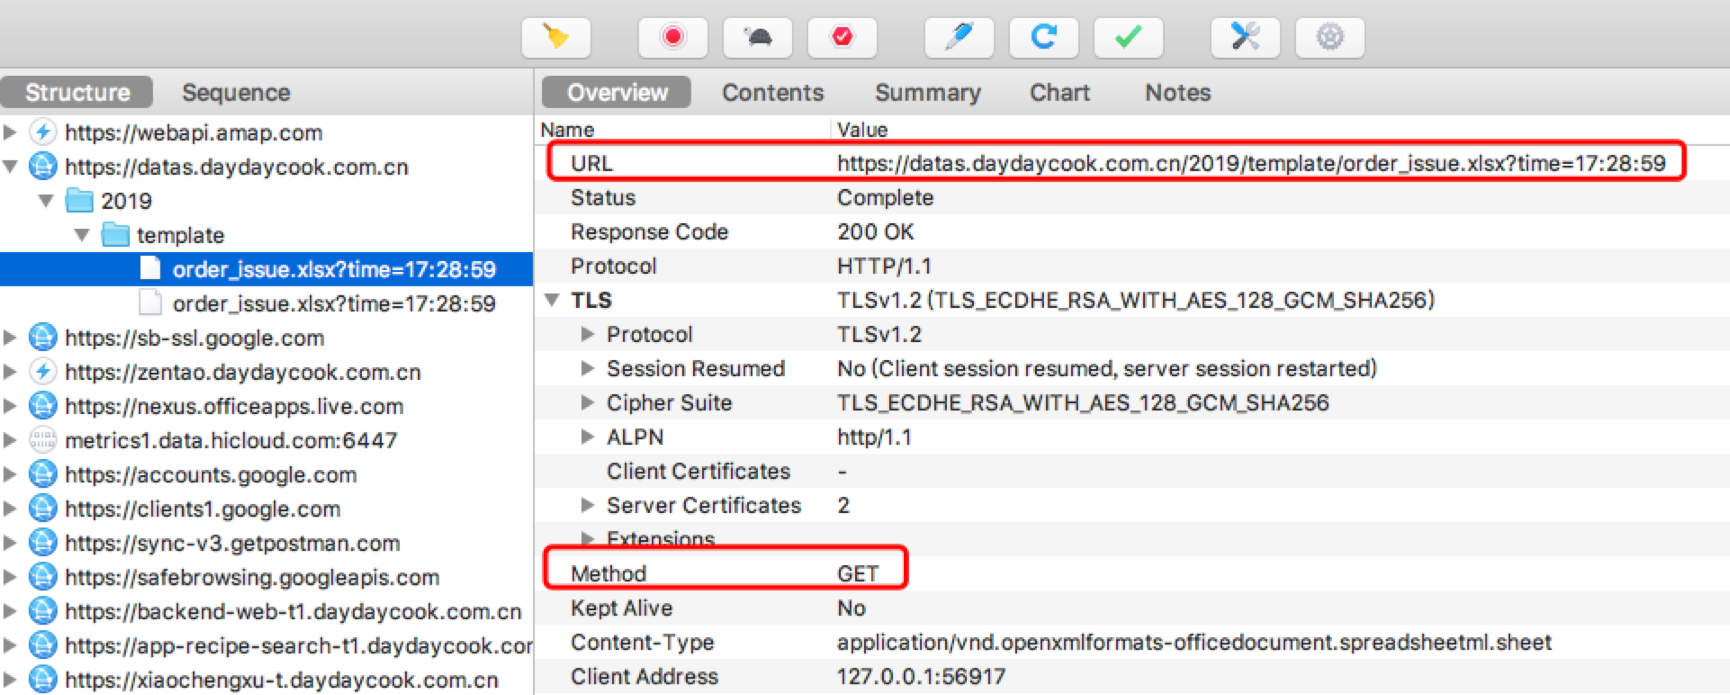Switch to the Sequence view tab
The height and width of the screenshot is (695, 1730).
click(x=236, y=93)
